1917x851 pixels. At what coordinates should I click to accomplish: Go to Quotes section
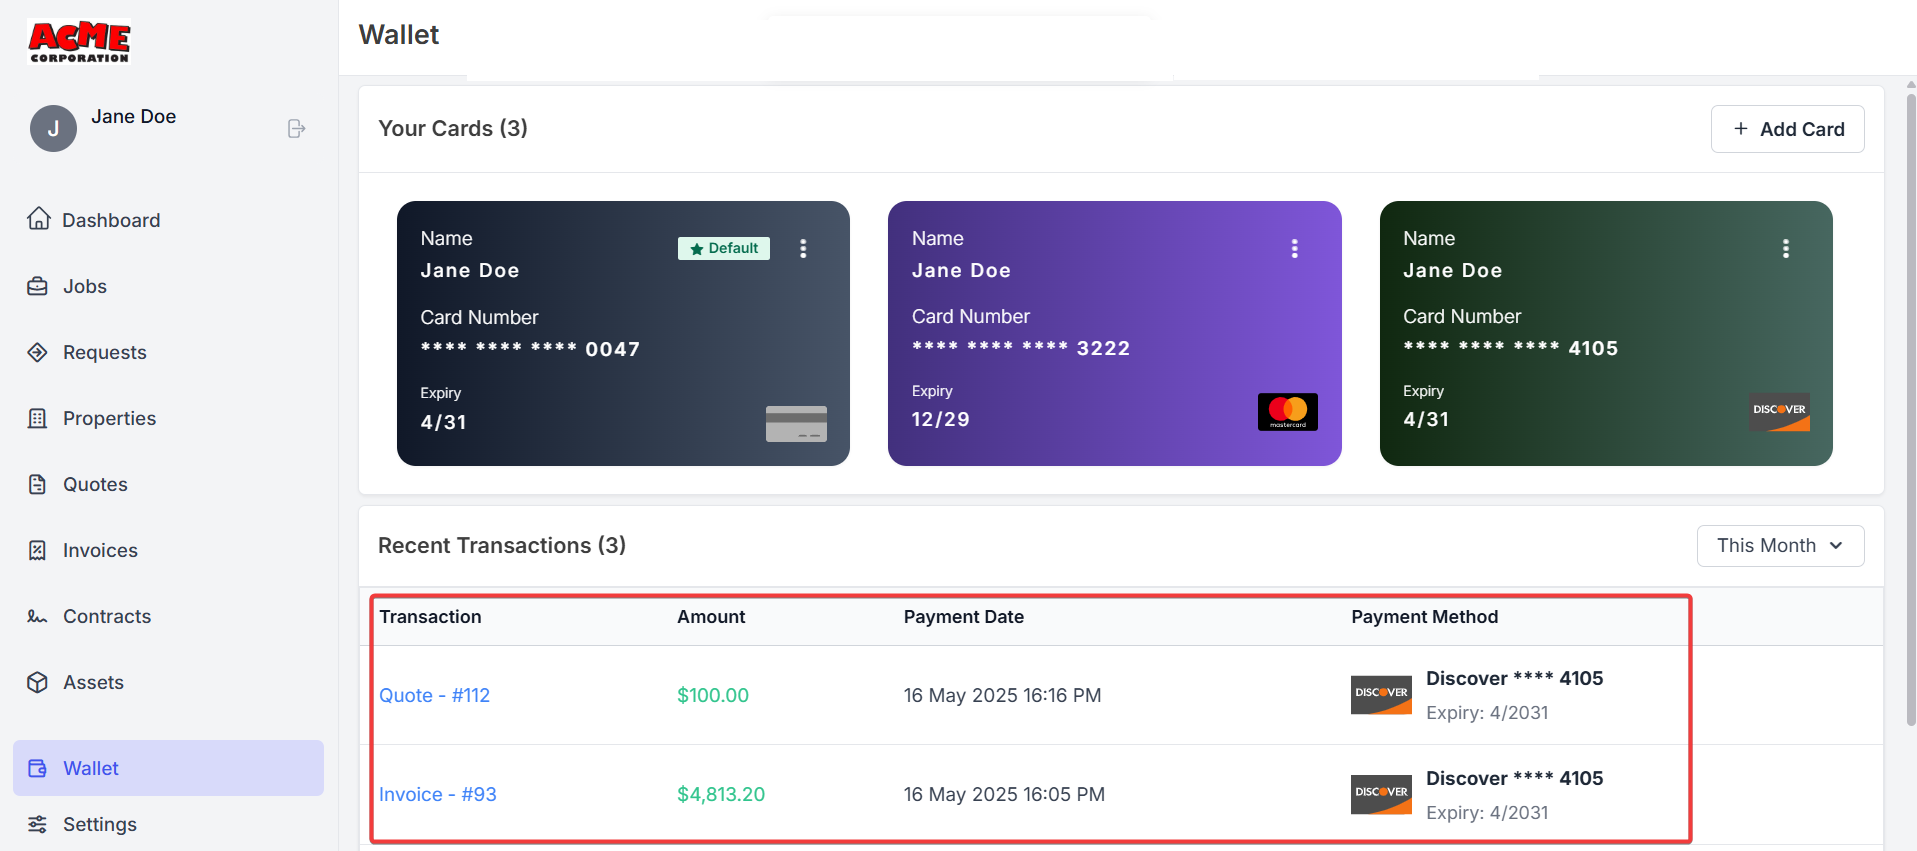pyautogui.click(x=95, y=484)
